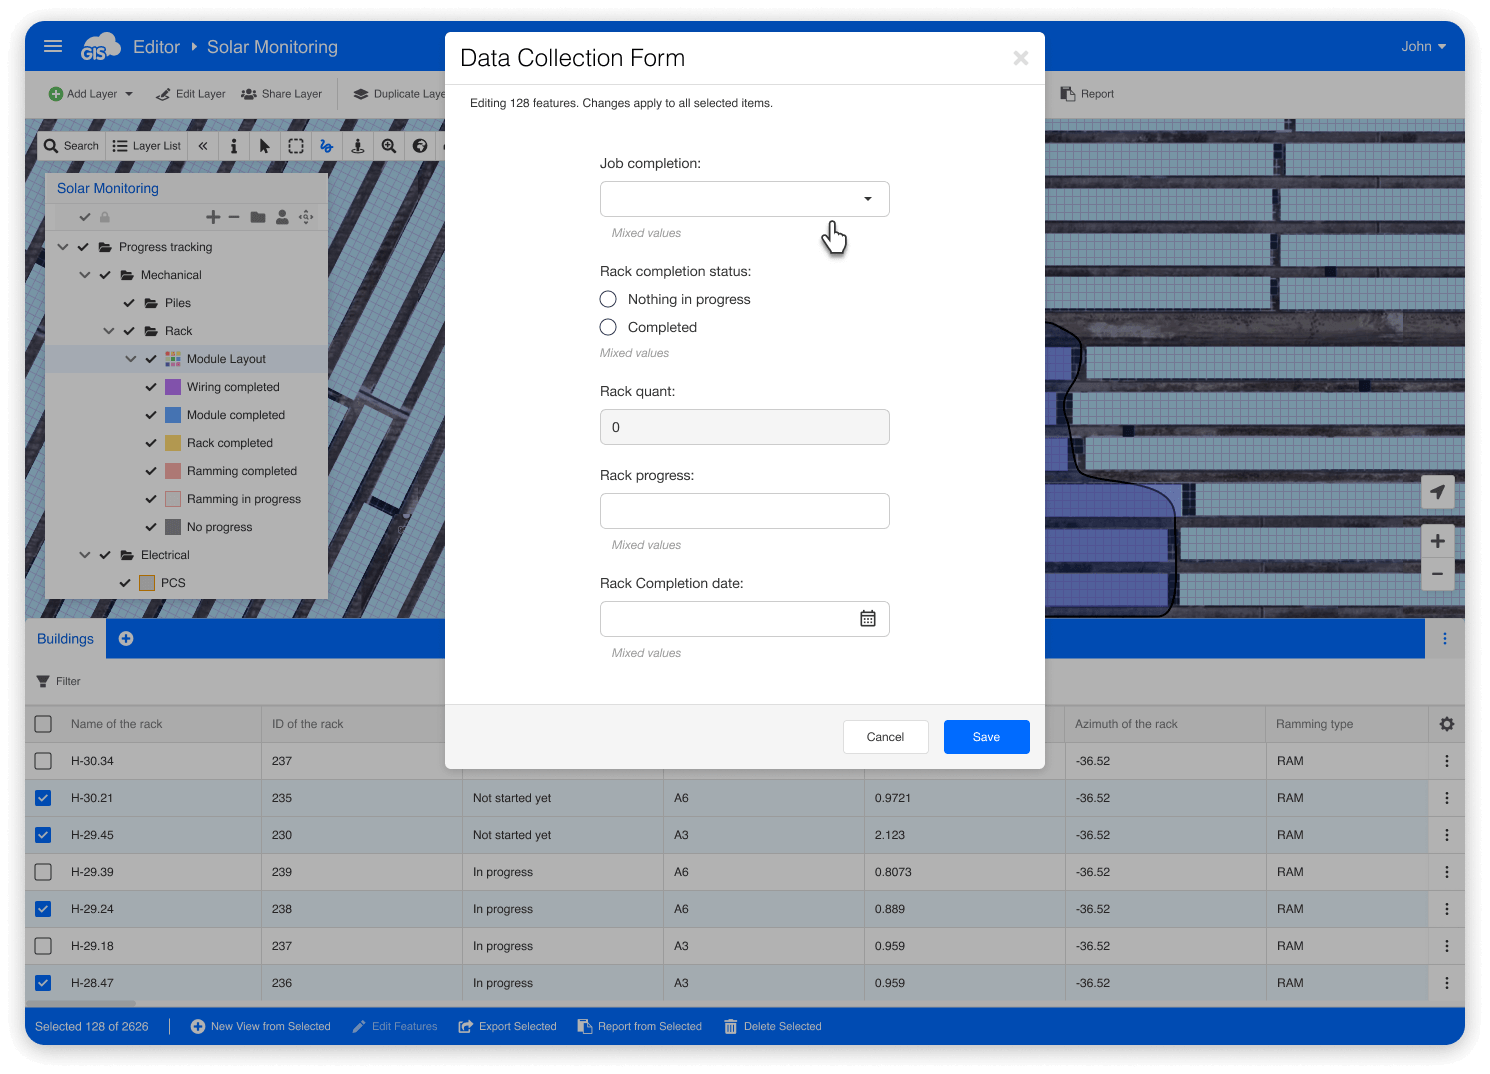Zoom out the map with minus button
The image size is (1490, 1074).
(1437, 574)
